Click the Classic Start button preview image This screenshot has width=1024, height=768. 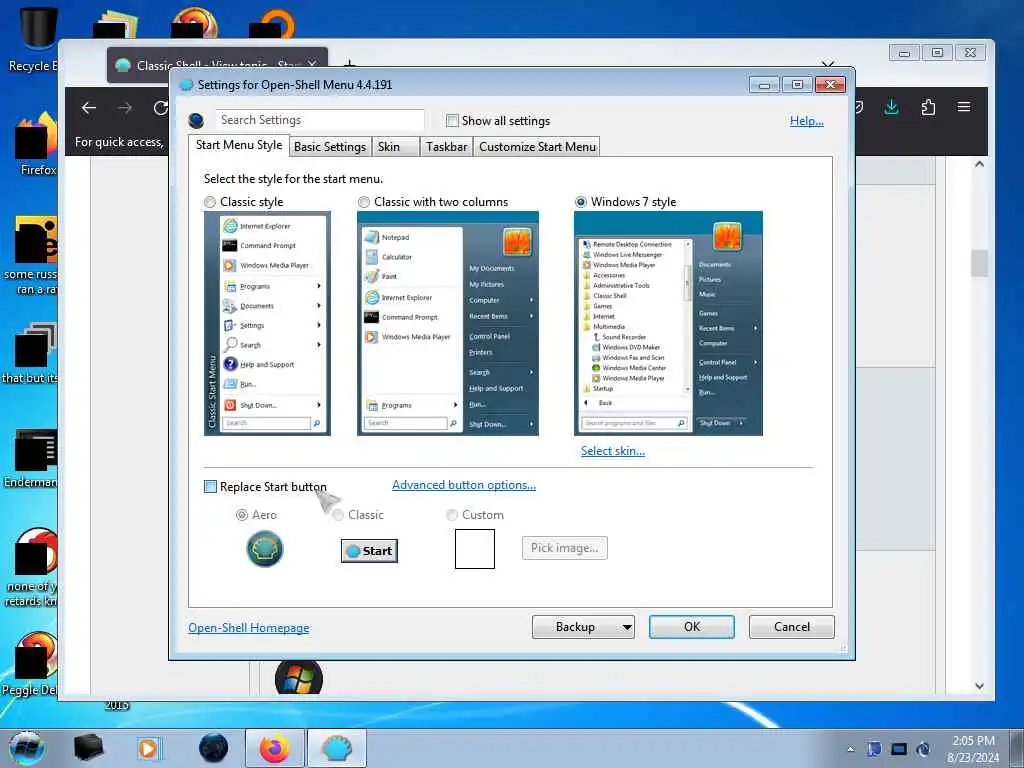(x=369, y=551)
